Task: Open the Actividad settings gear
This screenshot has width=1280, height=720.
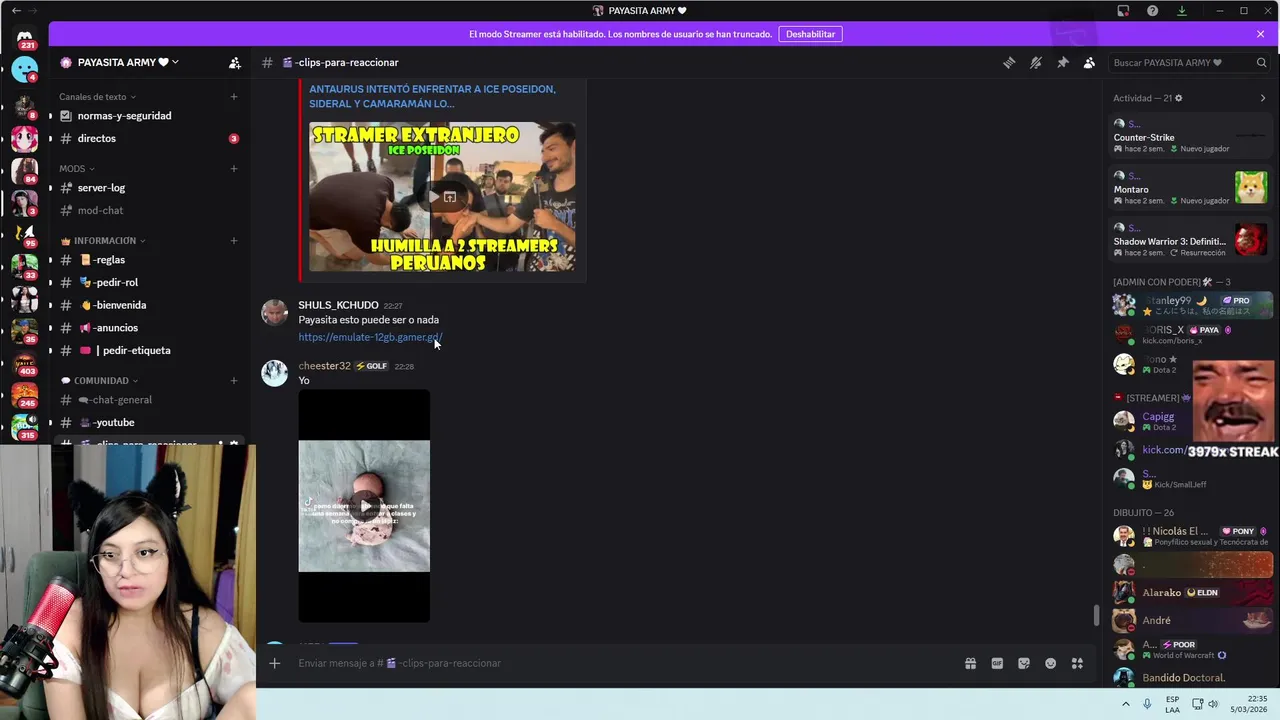Action: 1178,98
